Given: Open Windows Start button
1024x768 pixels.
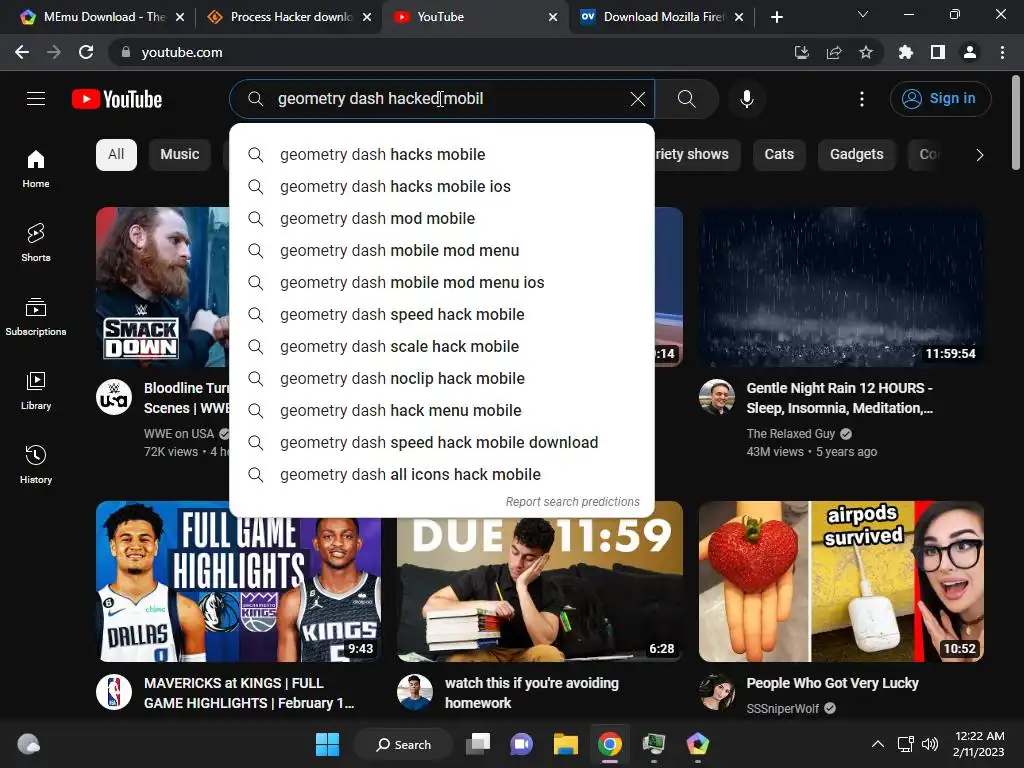Looking at the screenshot, I should tap(327, 744).
